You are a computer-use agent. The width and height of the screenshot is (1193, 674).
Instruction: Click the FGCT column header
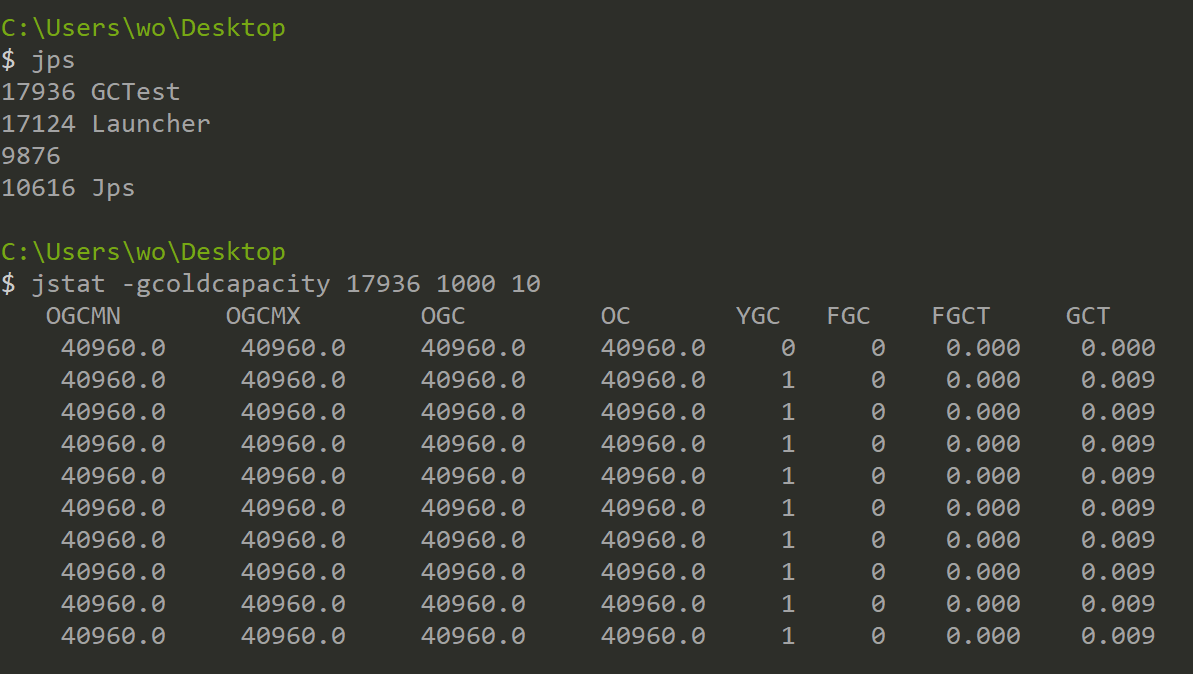[960, 316]
